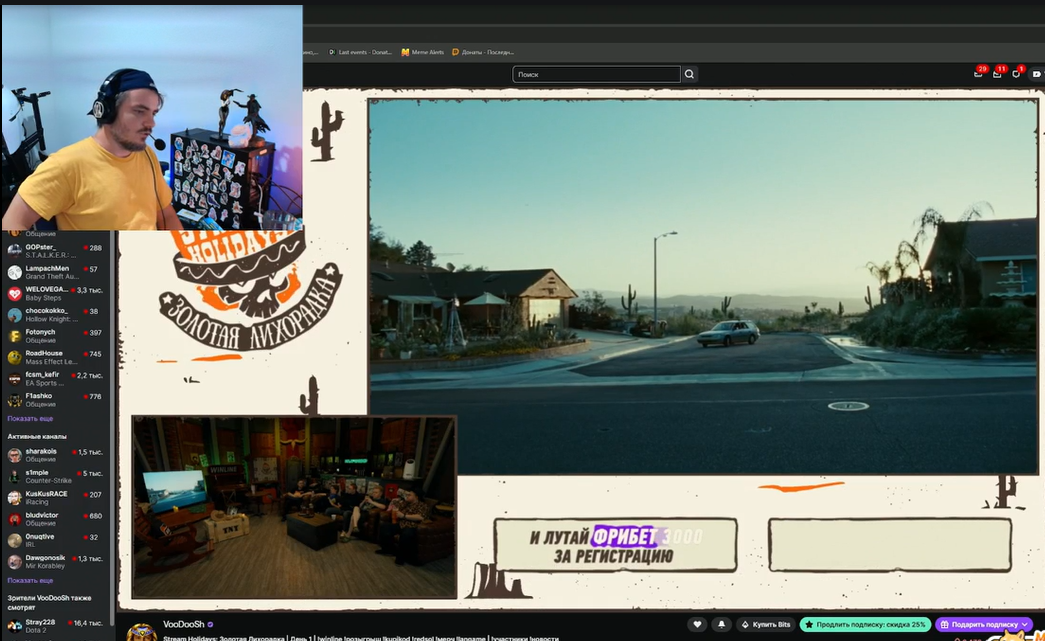Screen dimensions: 1045x641
Task: Click fcsm_kefir channel avatar
Action: pos(15,379)
